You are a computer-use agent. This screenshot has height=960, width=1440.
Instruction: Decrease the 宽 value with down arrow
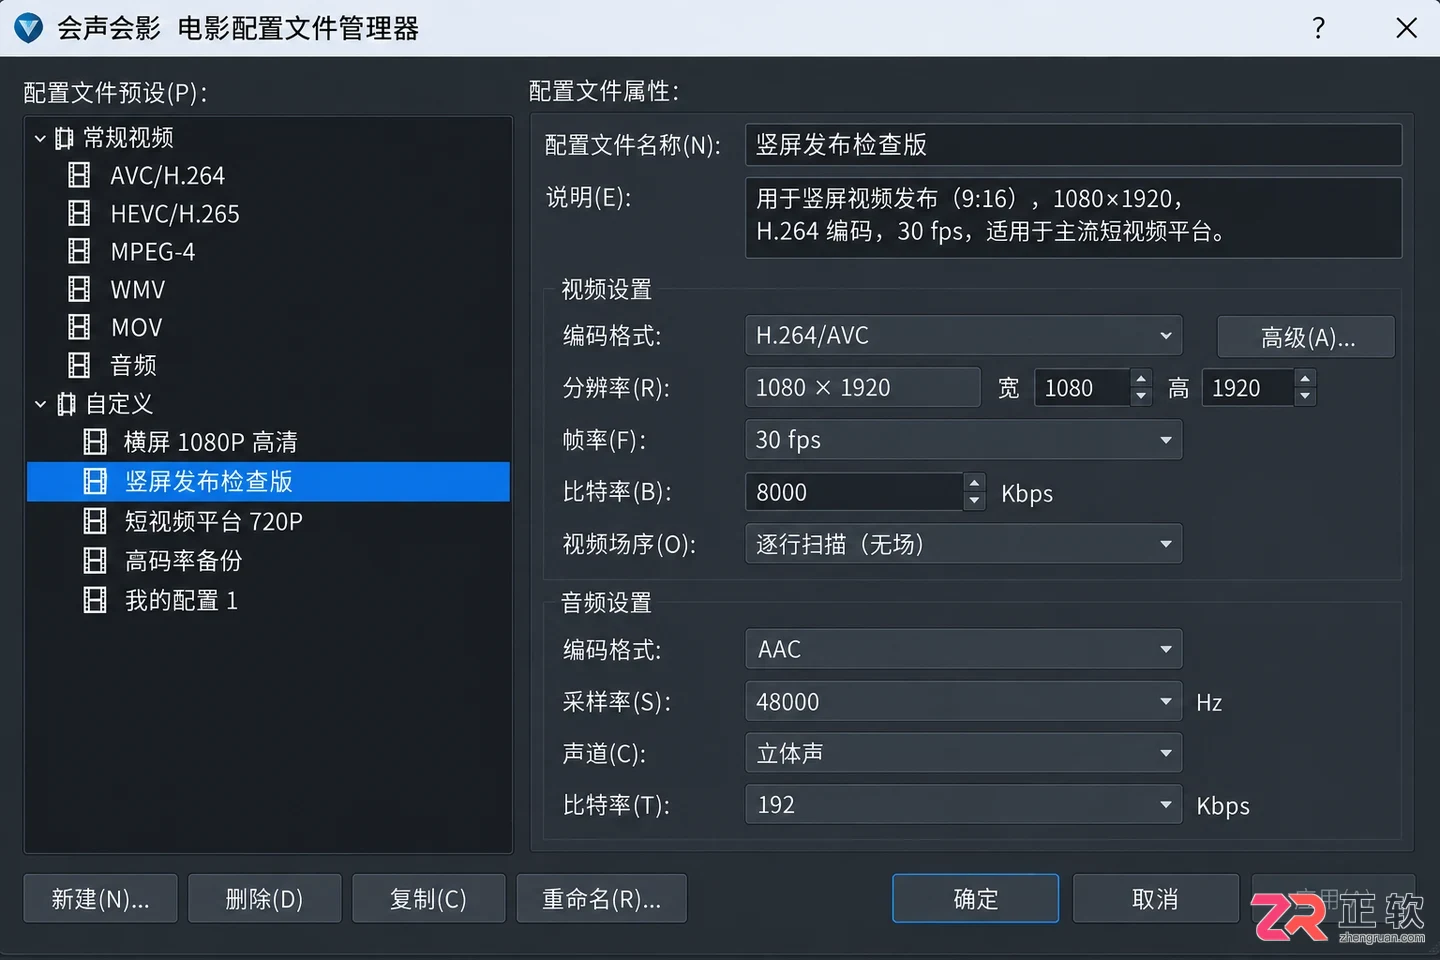click(x=1141, y=397)
